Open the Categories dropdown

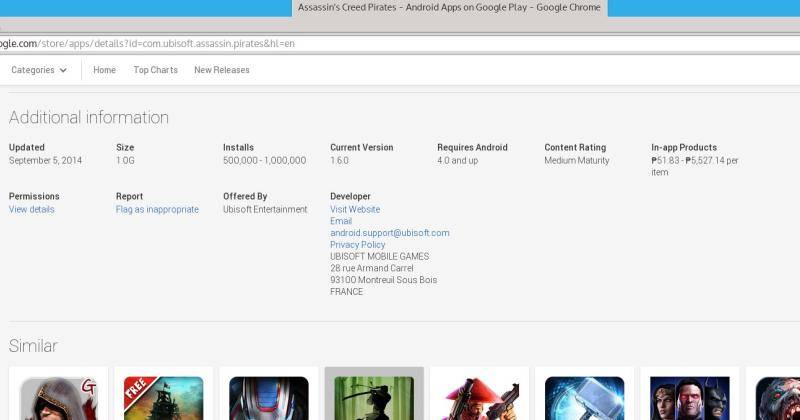[x=39, y=70]
